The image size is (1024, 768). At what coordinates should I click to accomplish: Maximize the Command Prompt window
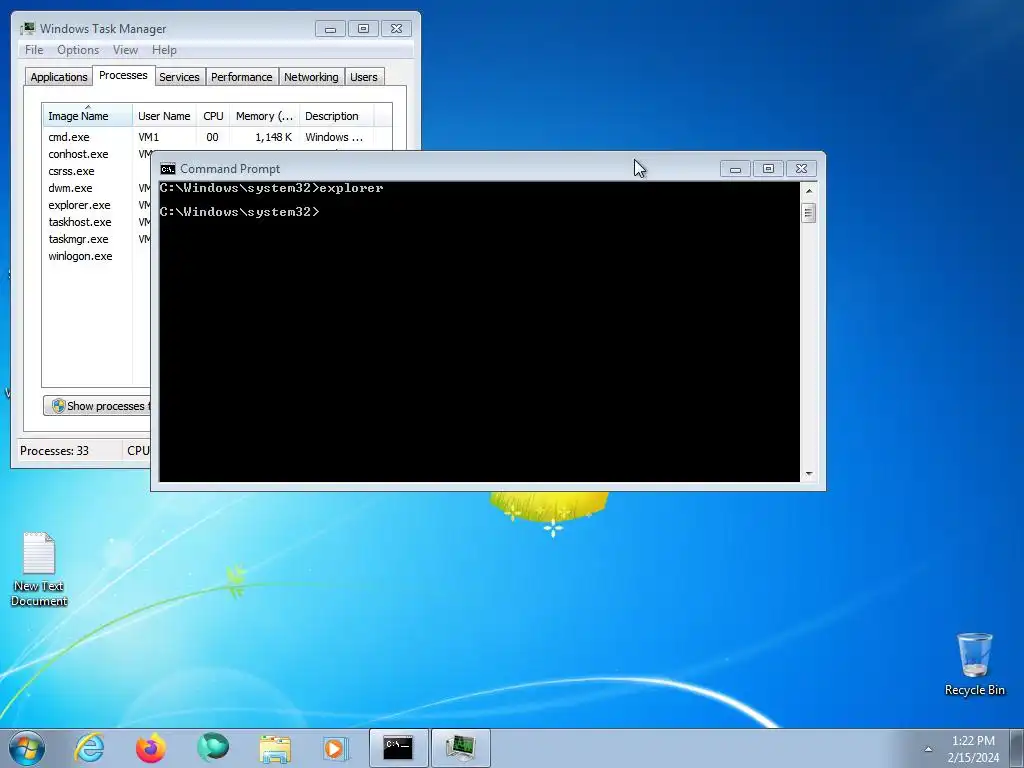pyautogui.click(x=768, y=168)
